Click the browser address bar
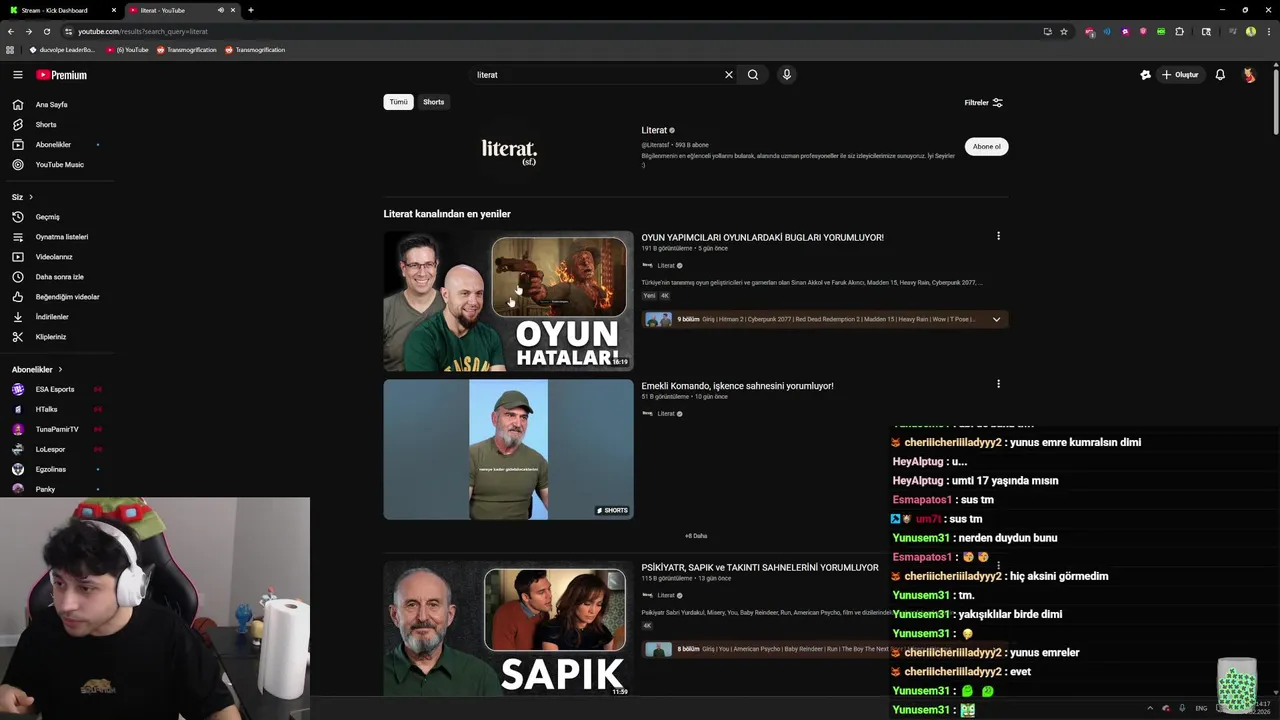 [550, 32]
